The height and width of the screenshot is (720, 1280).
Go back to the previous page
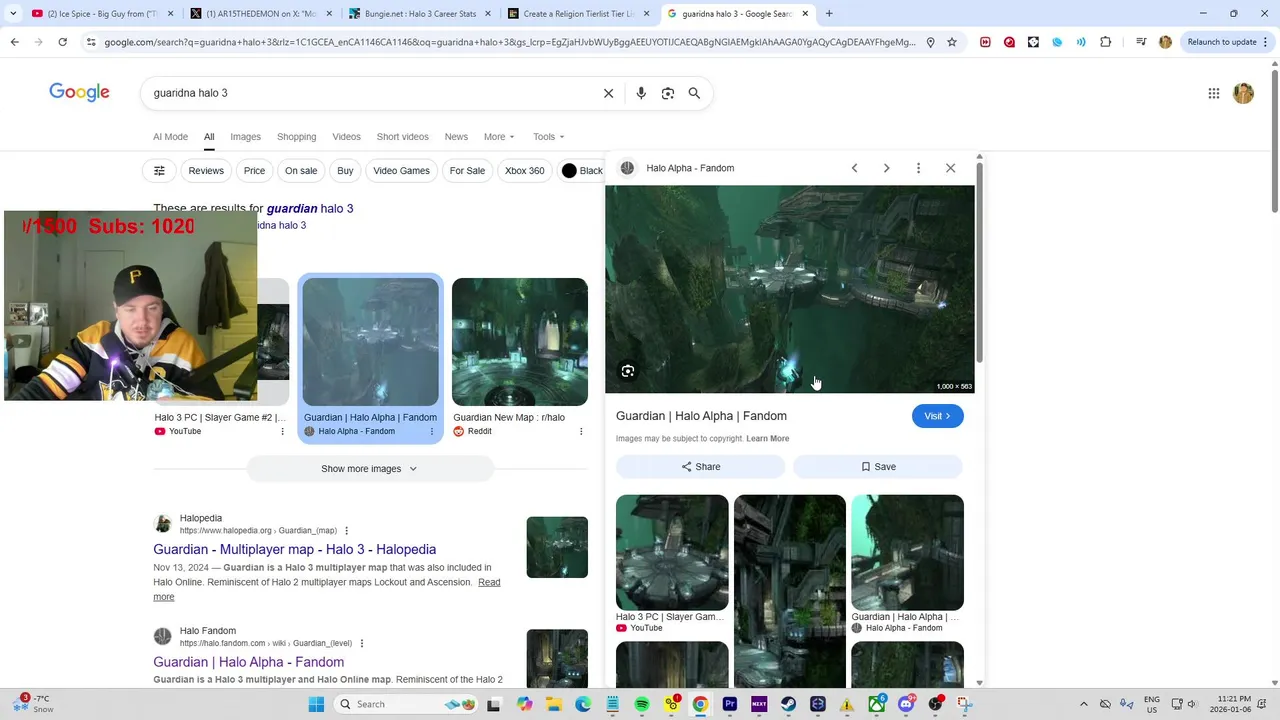(14, 42)
